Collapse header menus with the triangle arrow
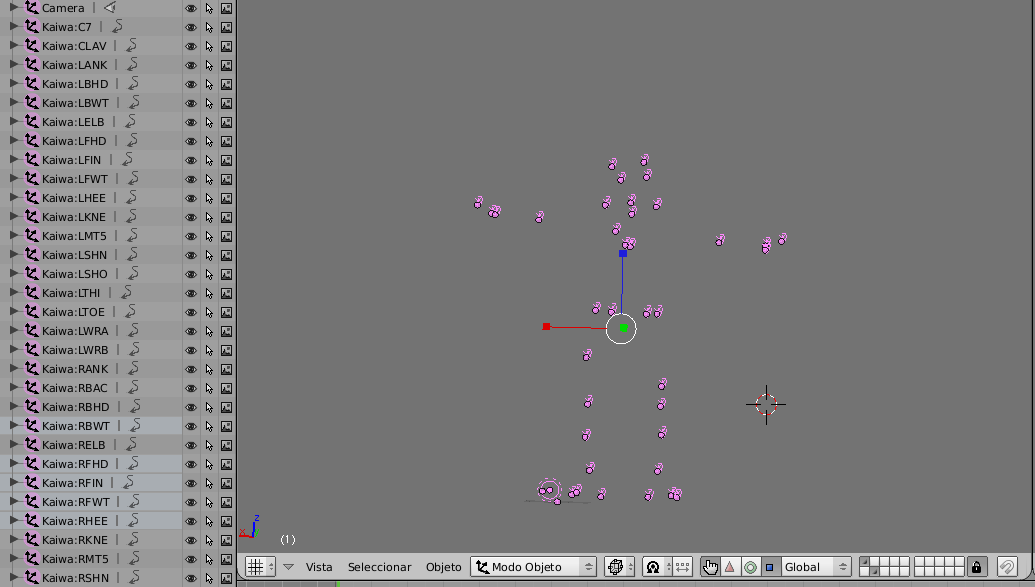The image size is (1035, 587). [x=288, y=567]
